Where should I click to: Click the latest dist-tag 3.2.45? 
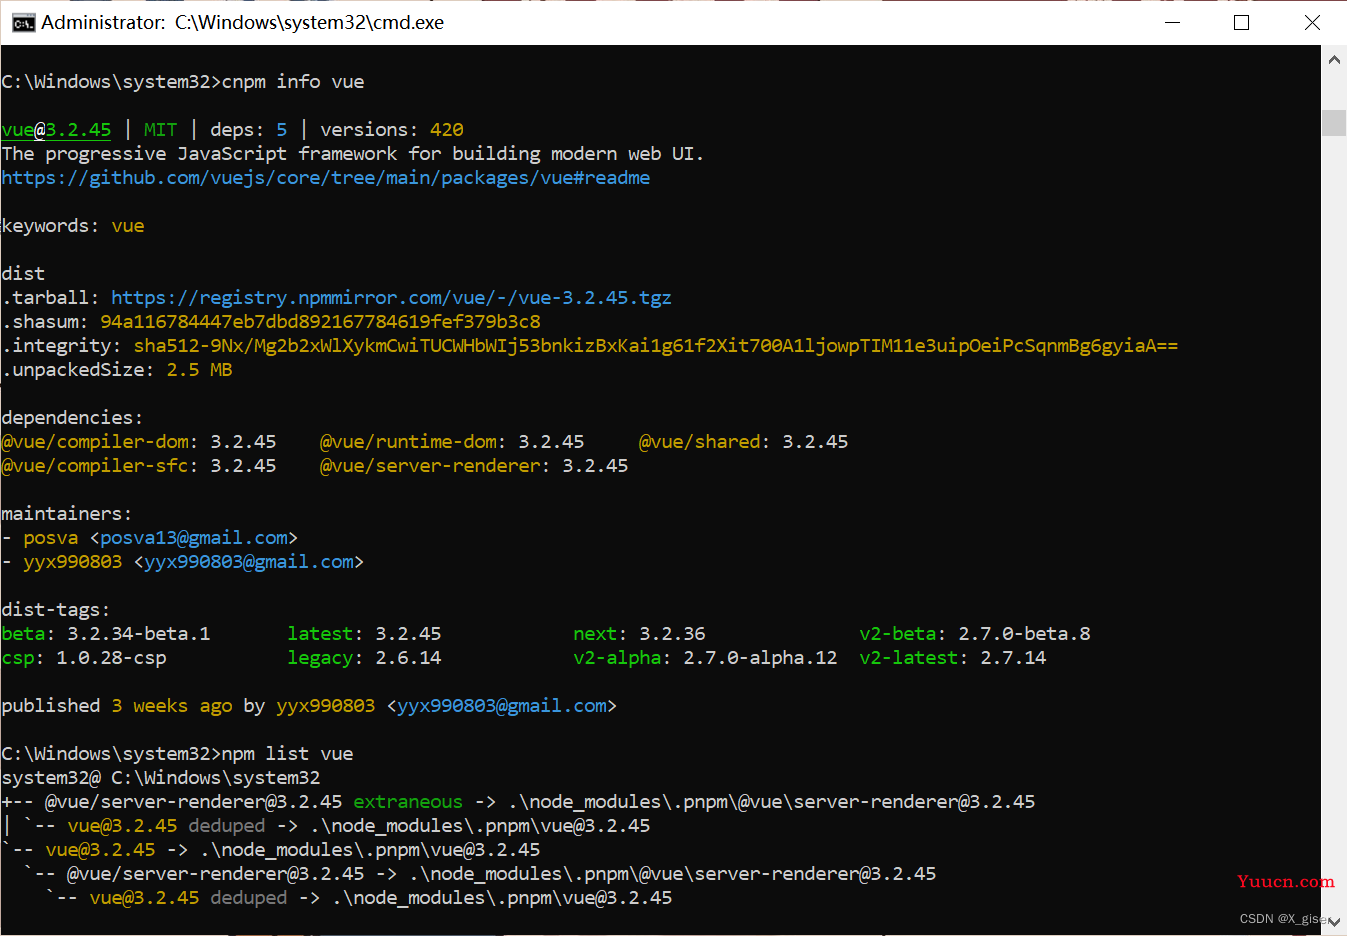click(x=364, y=634)
